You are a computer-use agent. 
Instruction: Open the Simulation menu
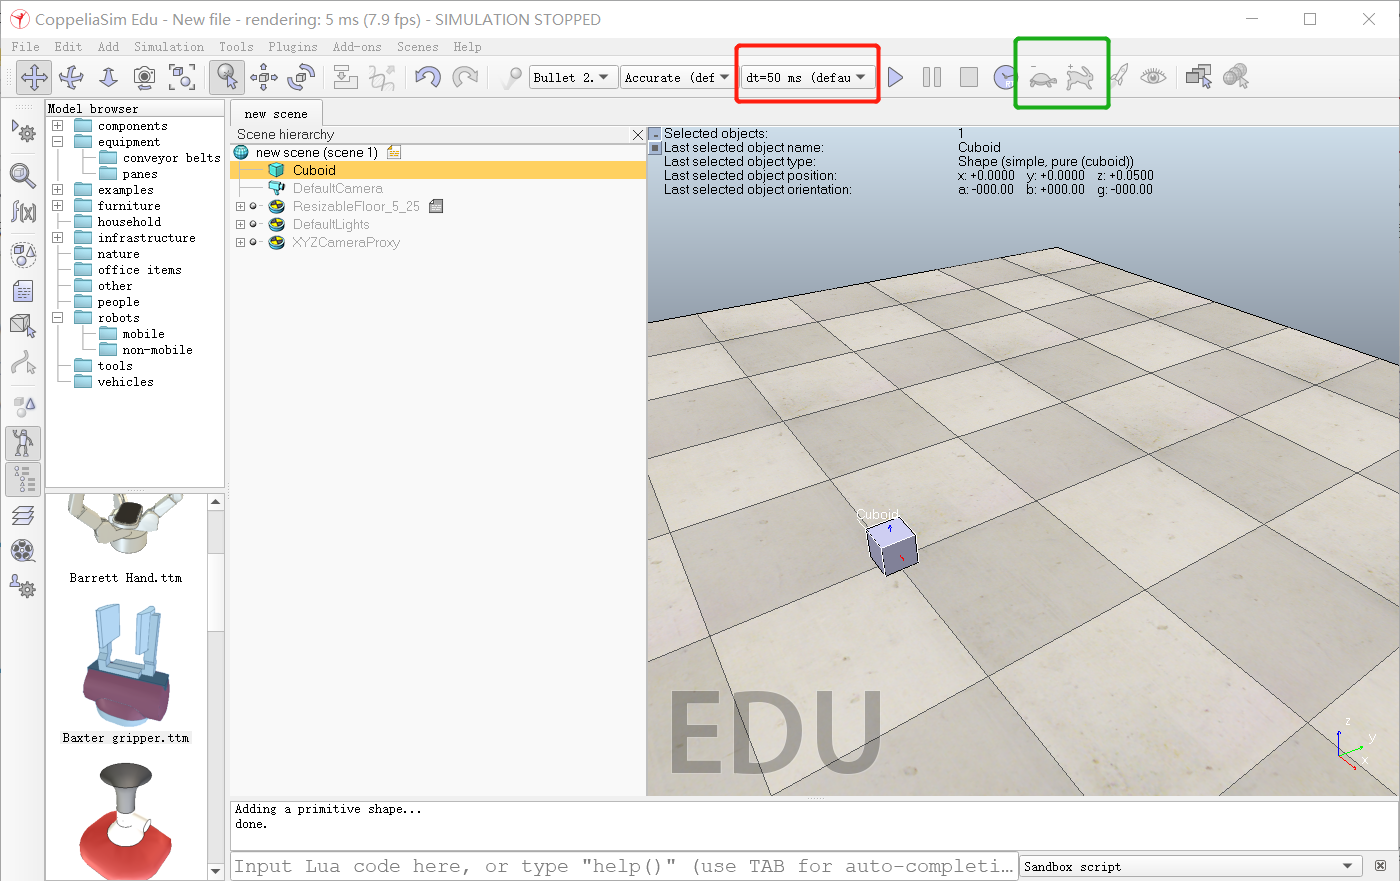point(168,46)
